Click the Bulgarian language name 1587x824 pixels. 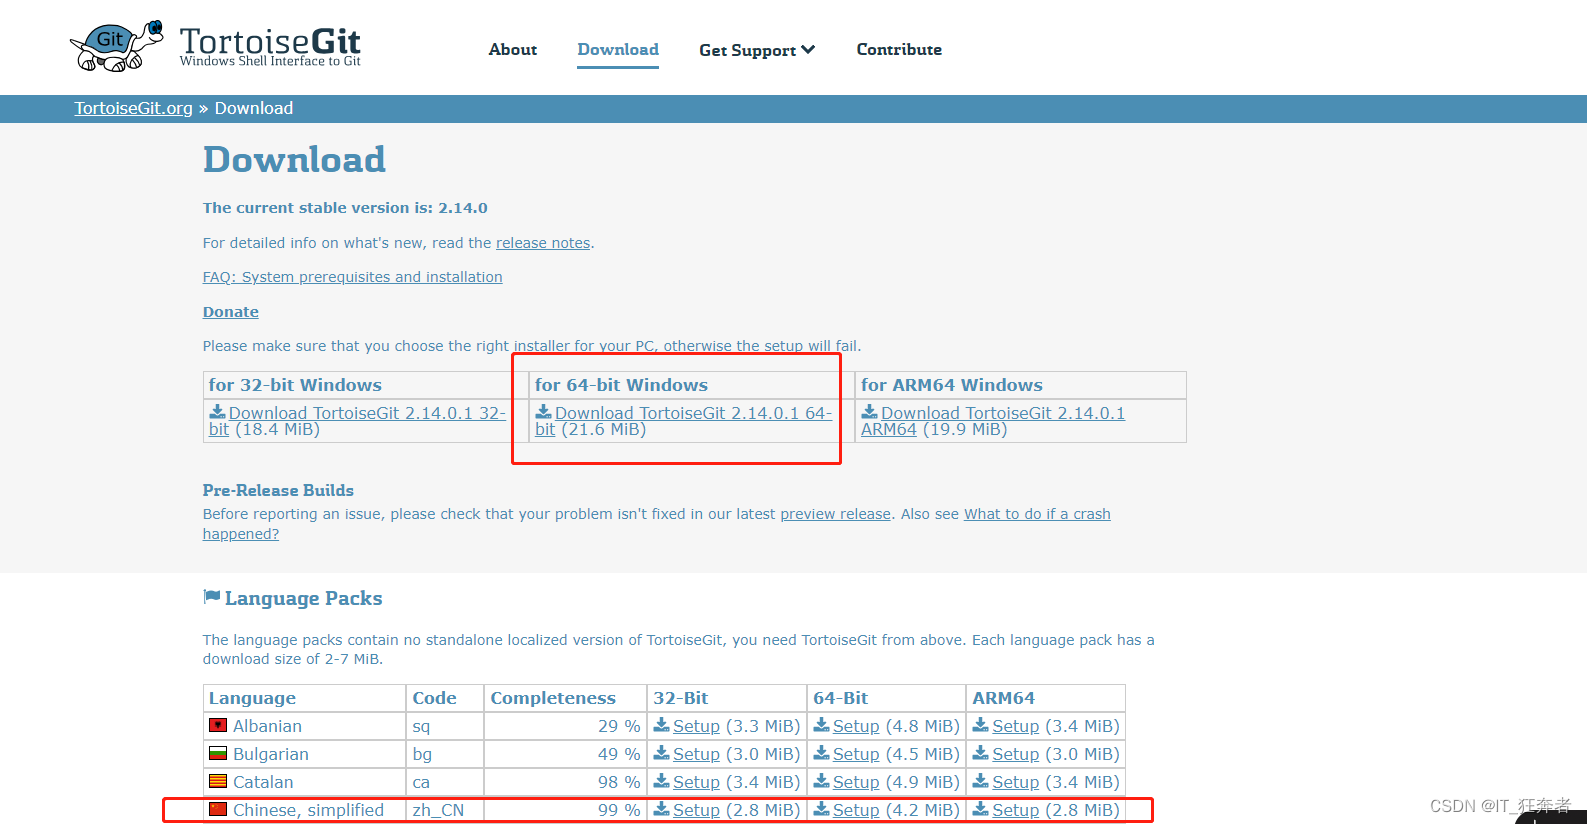pos(270,754)
